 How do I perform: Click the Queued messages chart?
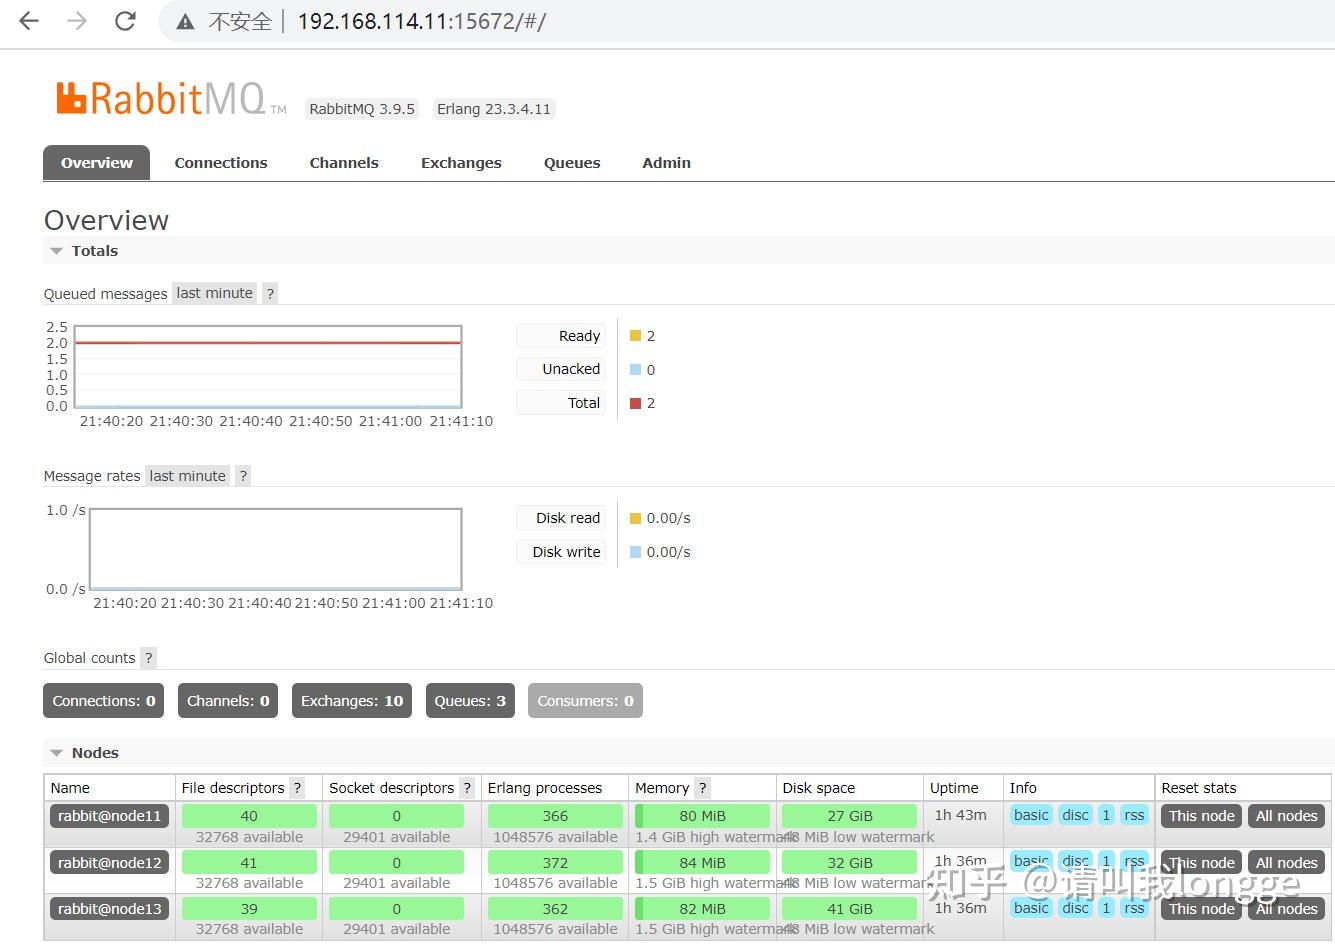click(268, 366)
